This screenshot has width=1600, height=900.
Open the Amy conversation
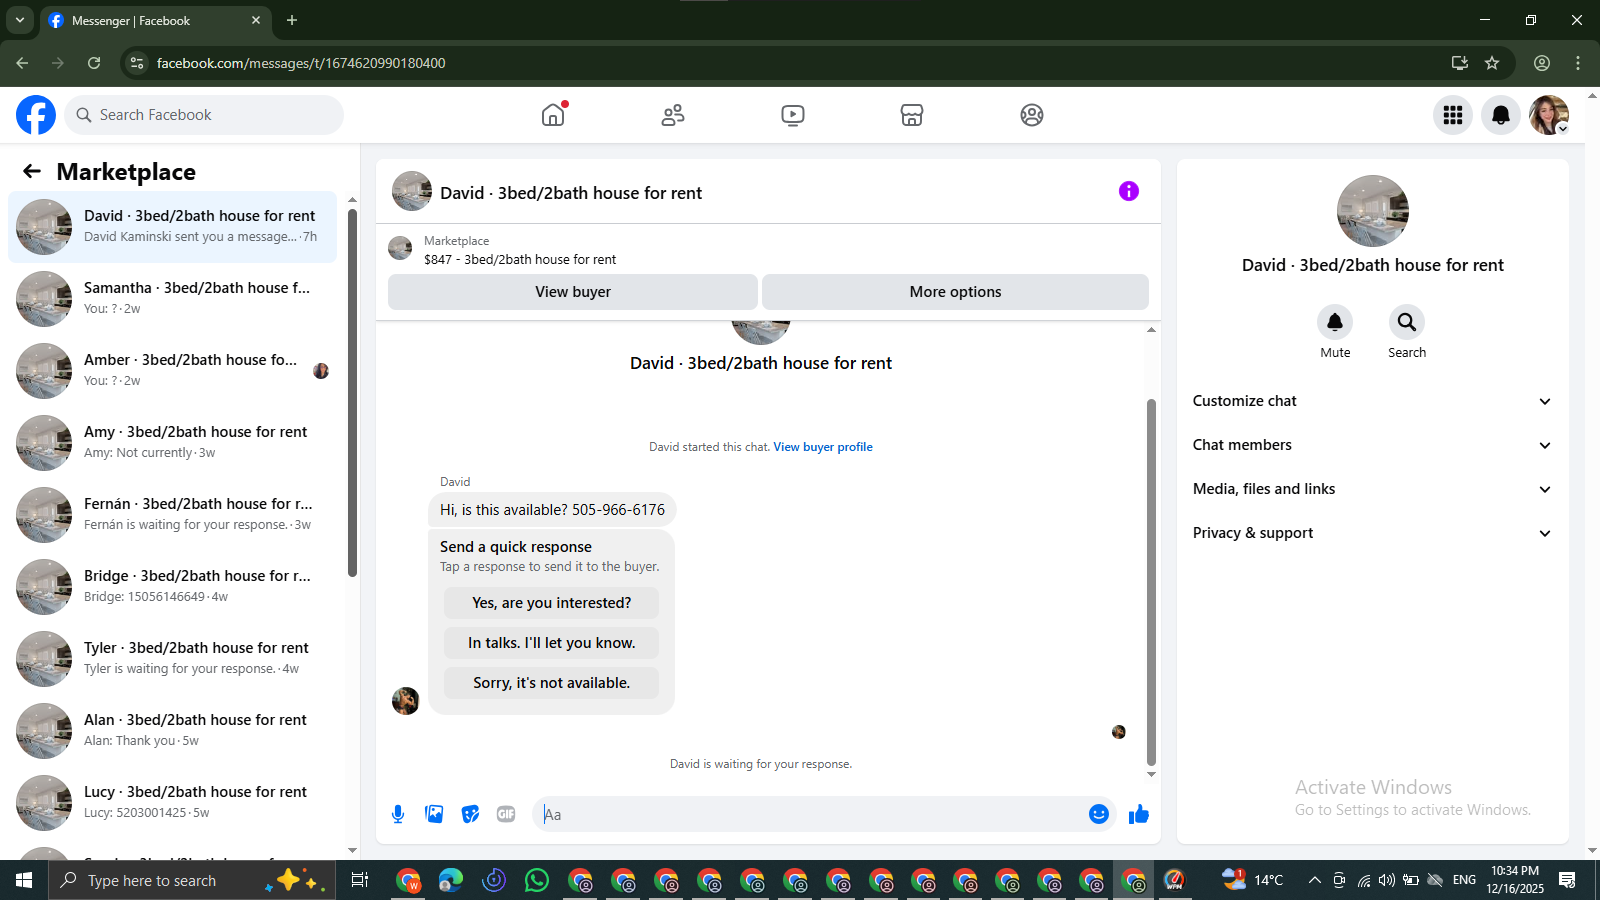click(x=172, y=443)
